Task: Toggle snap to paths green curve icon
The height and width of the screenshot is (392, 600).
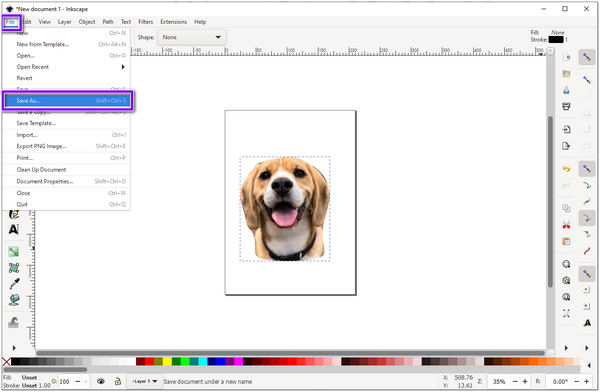Action: (x=587, y=186)
